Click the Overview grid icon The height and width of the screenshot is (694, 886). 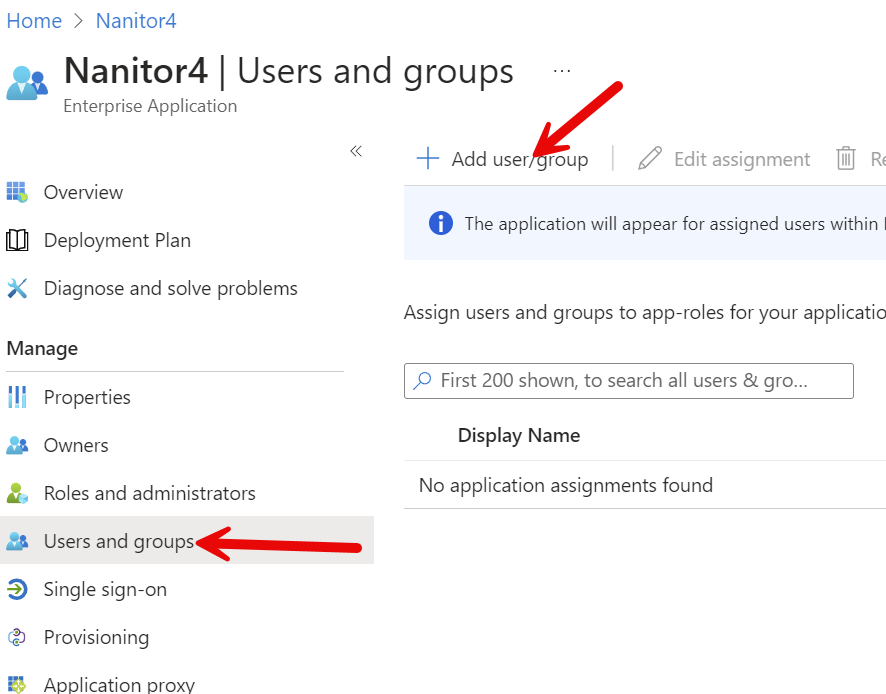(18, 192)
